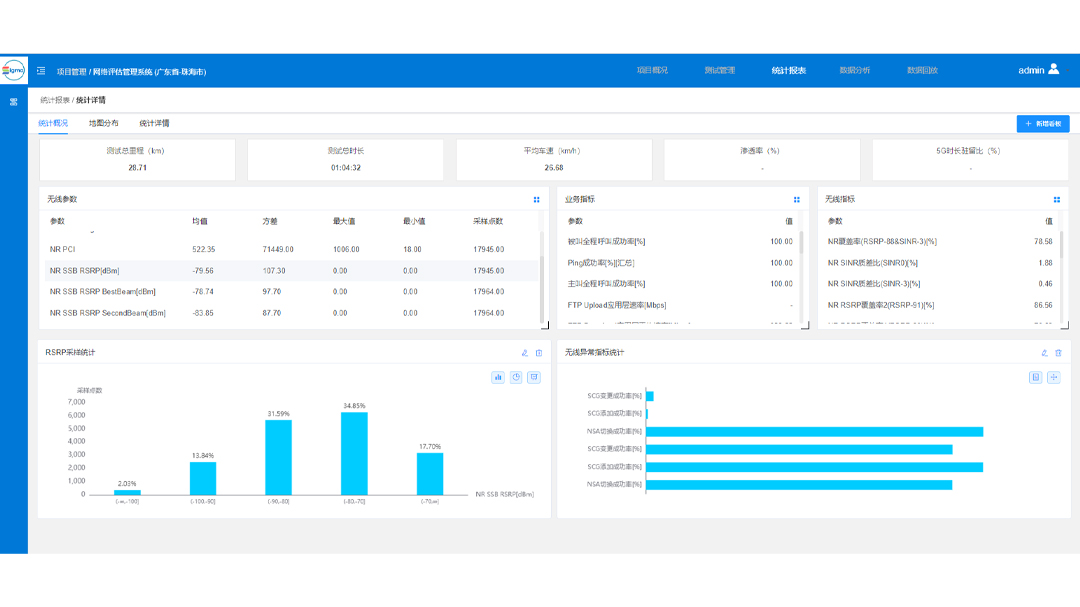1080x607 pixels.
Task: Open settings grid icon for 无线指标 panel
Action: point(1057,200)
